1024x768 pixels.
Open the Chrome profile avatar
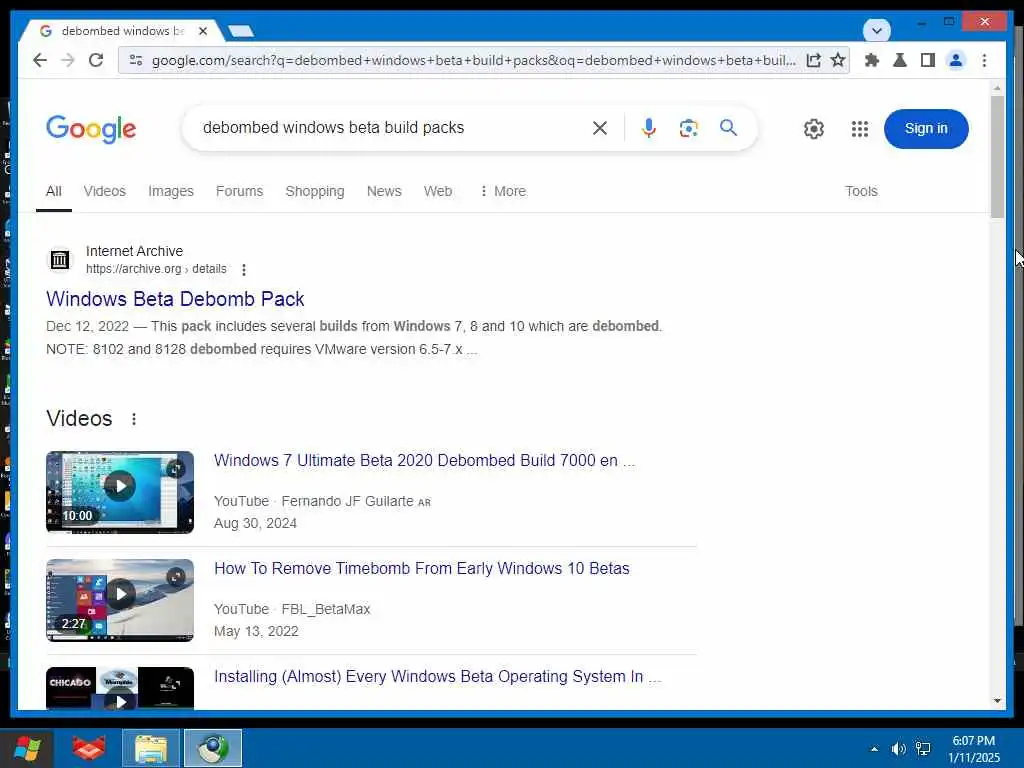pyautogui.click(x=956, y=61)
